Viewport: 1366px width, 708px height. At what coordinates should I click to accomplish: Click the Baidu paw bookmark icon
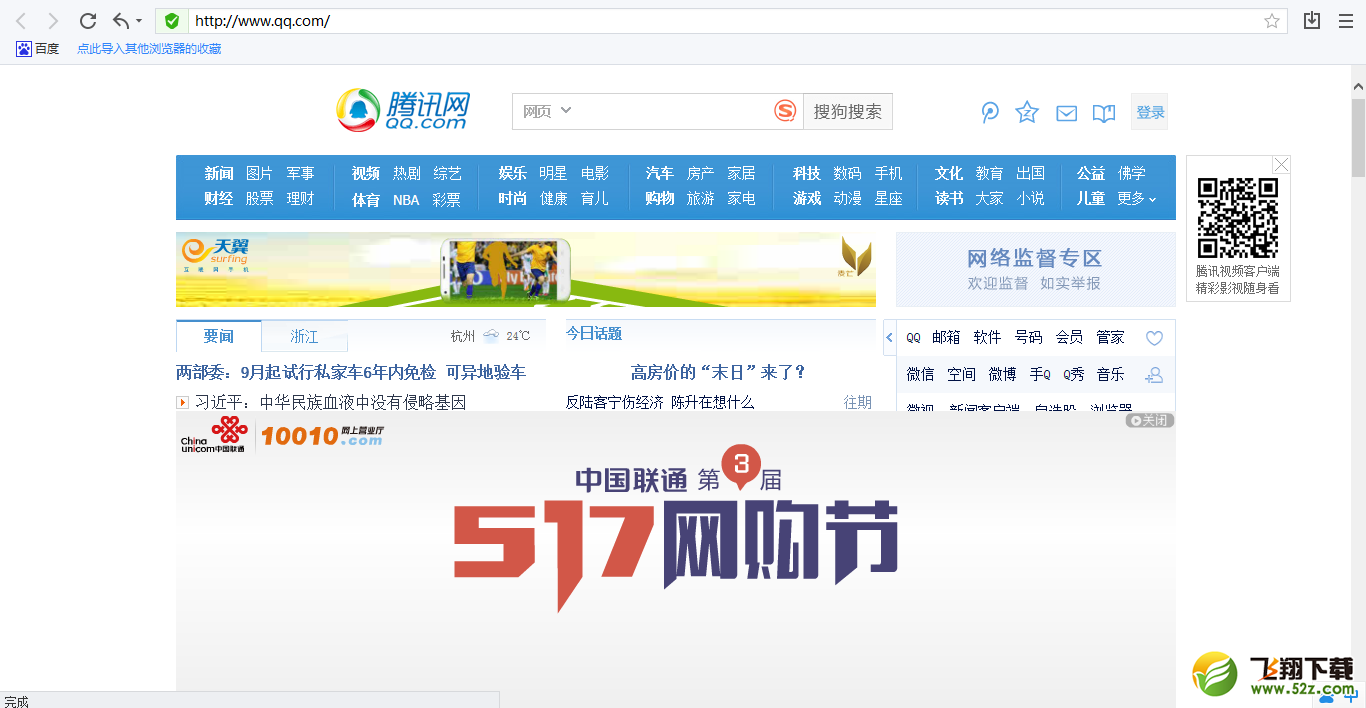point(24,48)
